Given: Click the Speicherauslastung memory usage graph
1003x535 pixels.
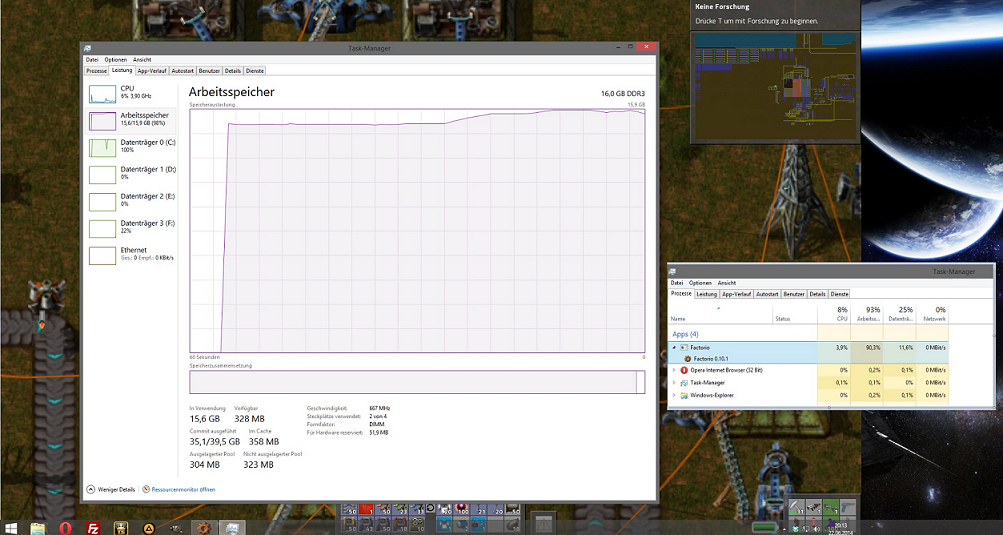Looking at the screenshot, I should (417, 230).
